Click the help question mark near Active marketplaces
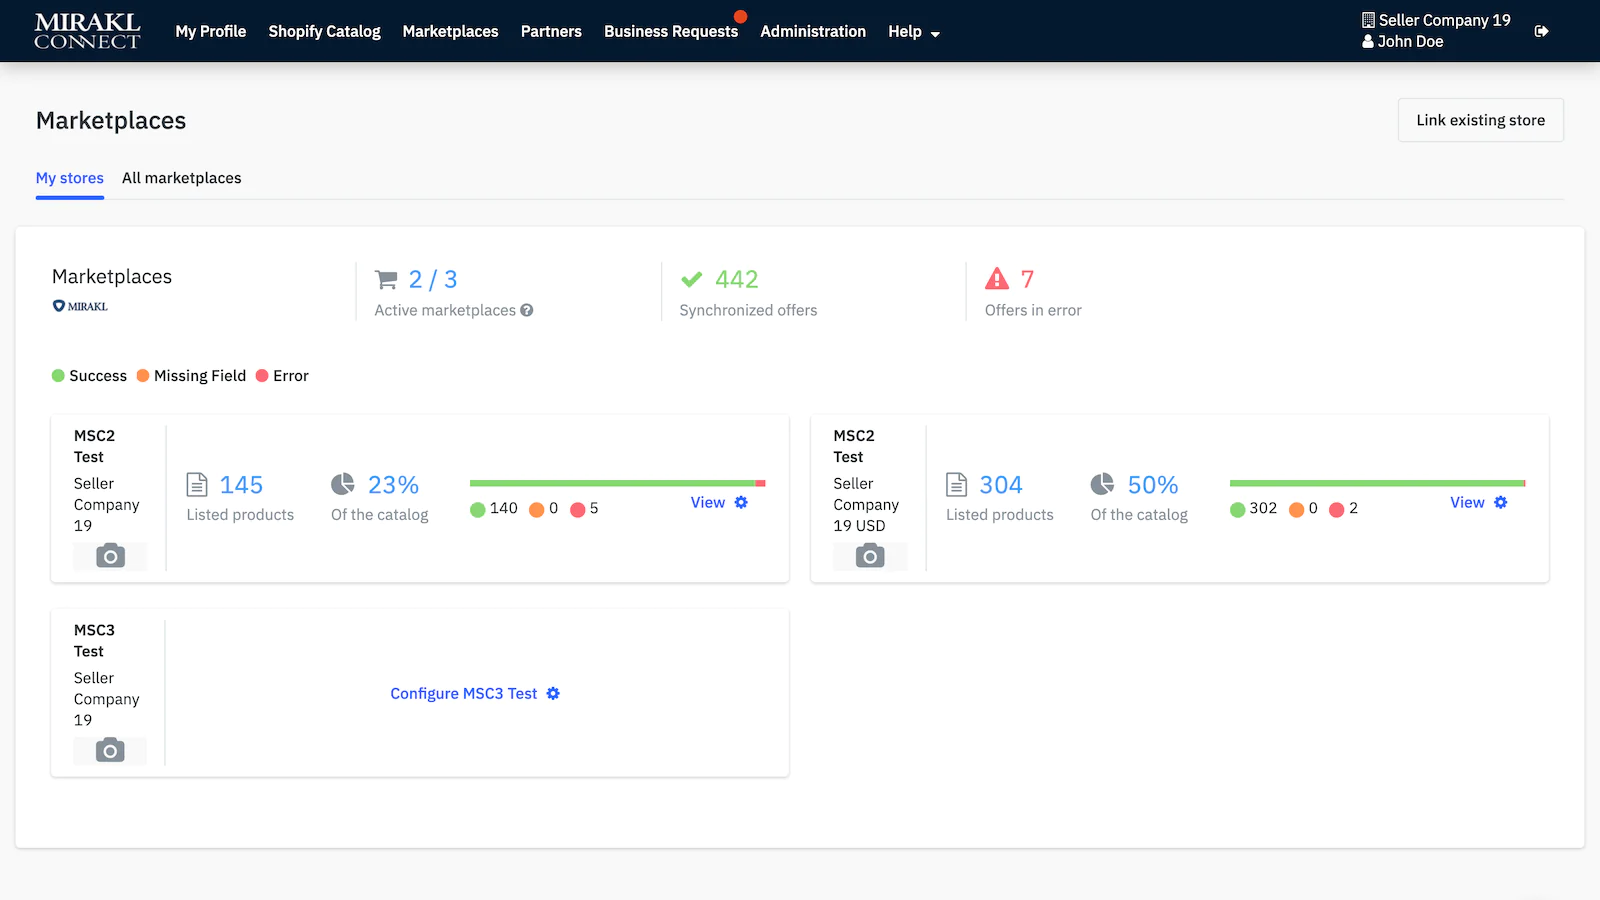The image size is (1600, 900). (x=527, y=310)
